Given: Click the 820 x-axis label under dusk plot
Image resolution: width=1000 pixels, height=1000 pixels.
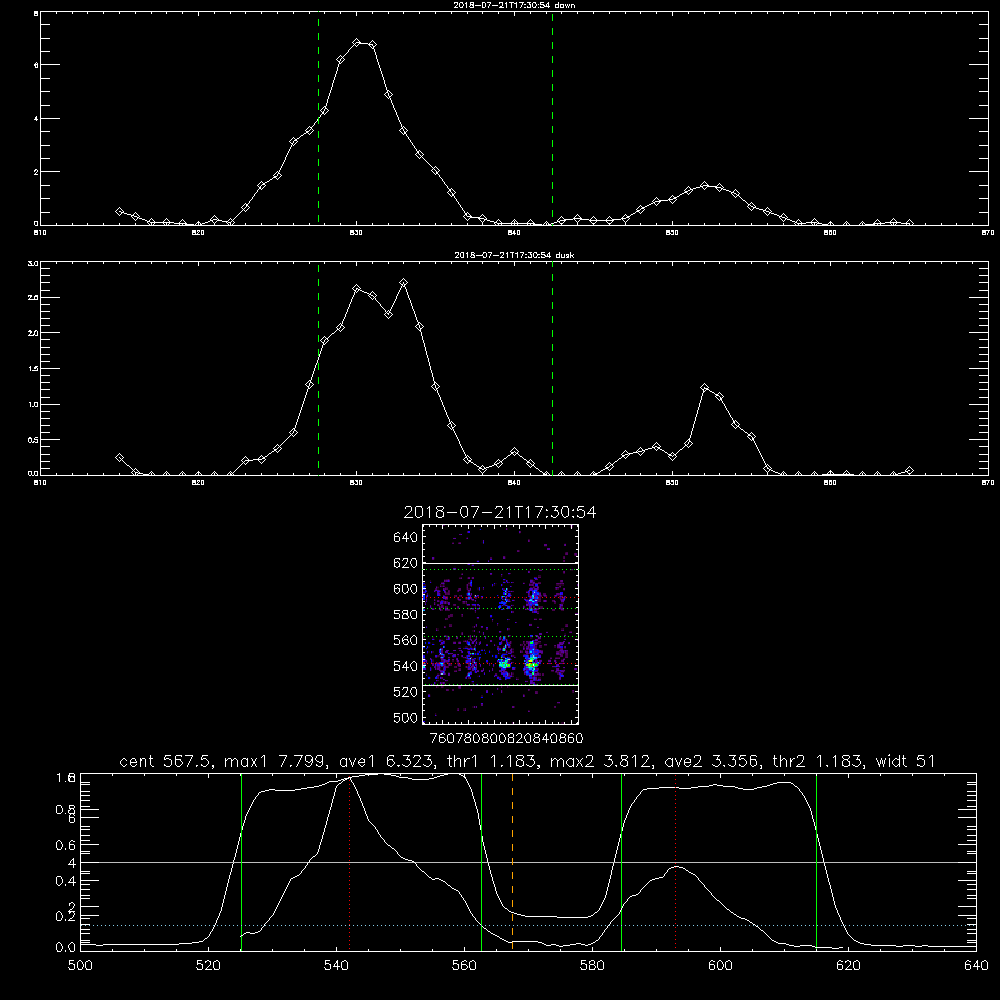Looking at the screenshot, I should click(198, 483).
